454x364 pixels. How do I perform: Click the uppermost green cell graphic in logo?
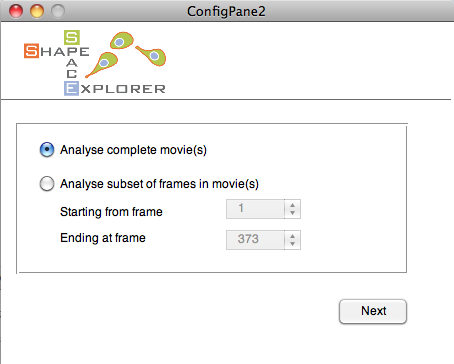point(122,41)
